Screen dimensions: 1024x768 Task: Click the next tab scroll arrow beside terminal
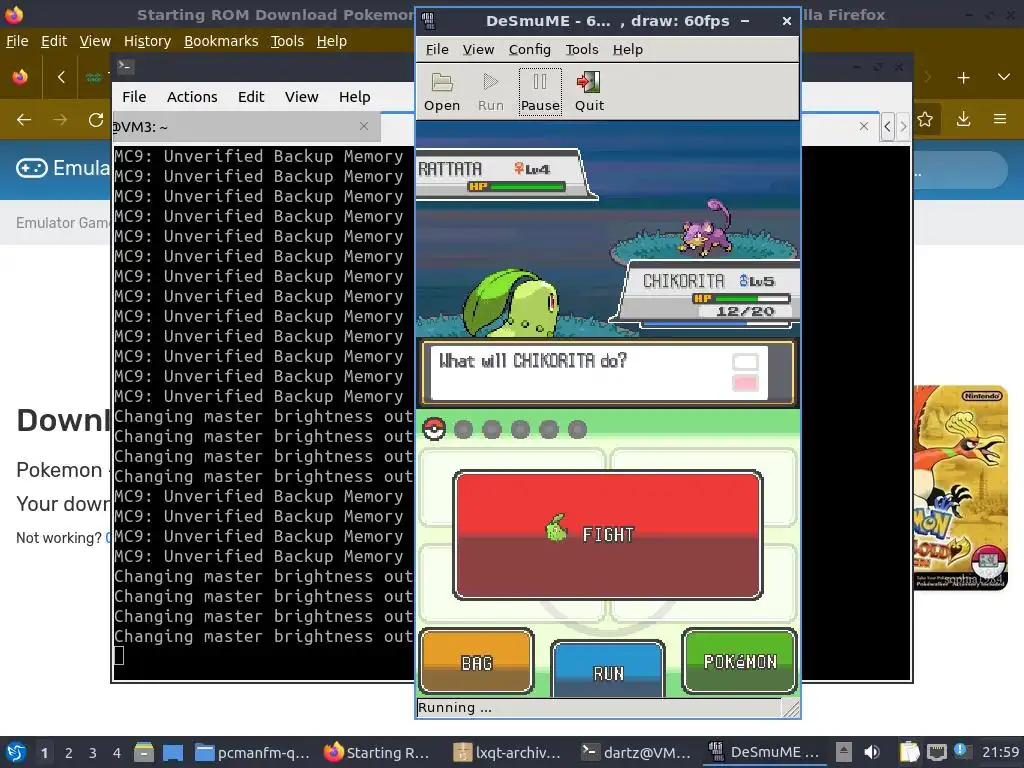pyautogui.click(x=903, y=126)
